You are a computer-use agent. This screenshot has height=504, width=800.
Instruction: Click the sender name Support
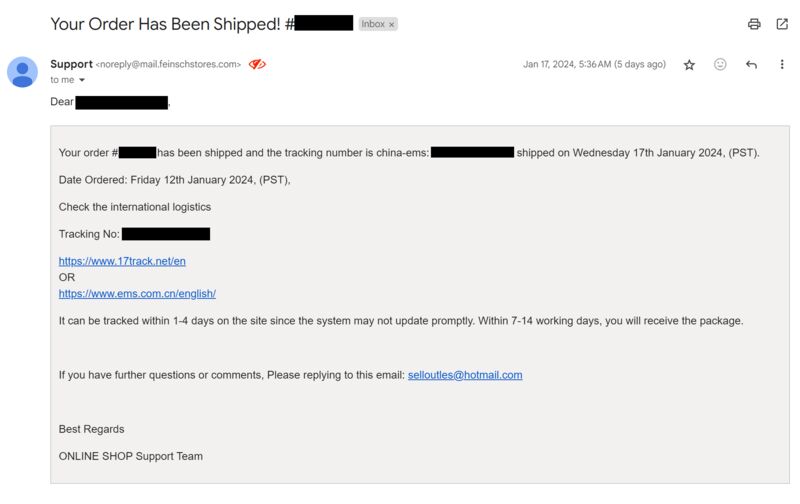71,64
